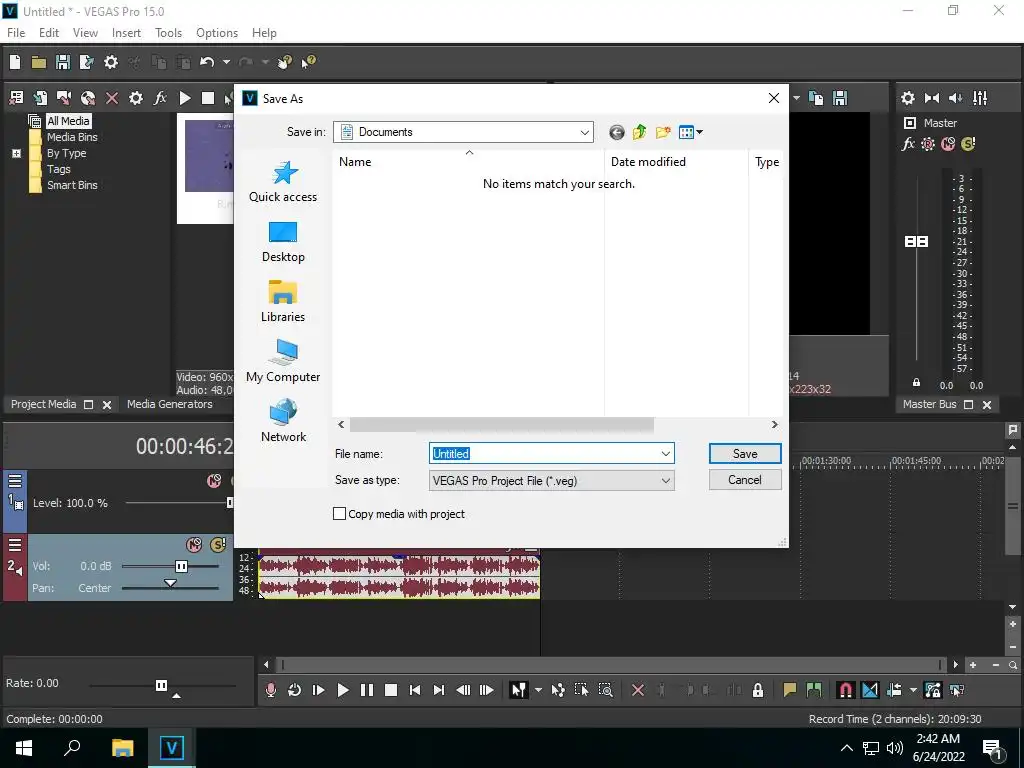Click the red X remove media icon
The height and width of the screenshot is (768, 1024).
[x=112, y=98]
